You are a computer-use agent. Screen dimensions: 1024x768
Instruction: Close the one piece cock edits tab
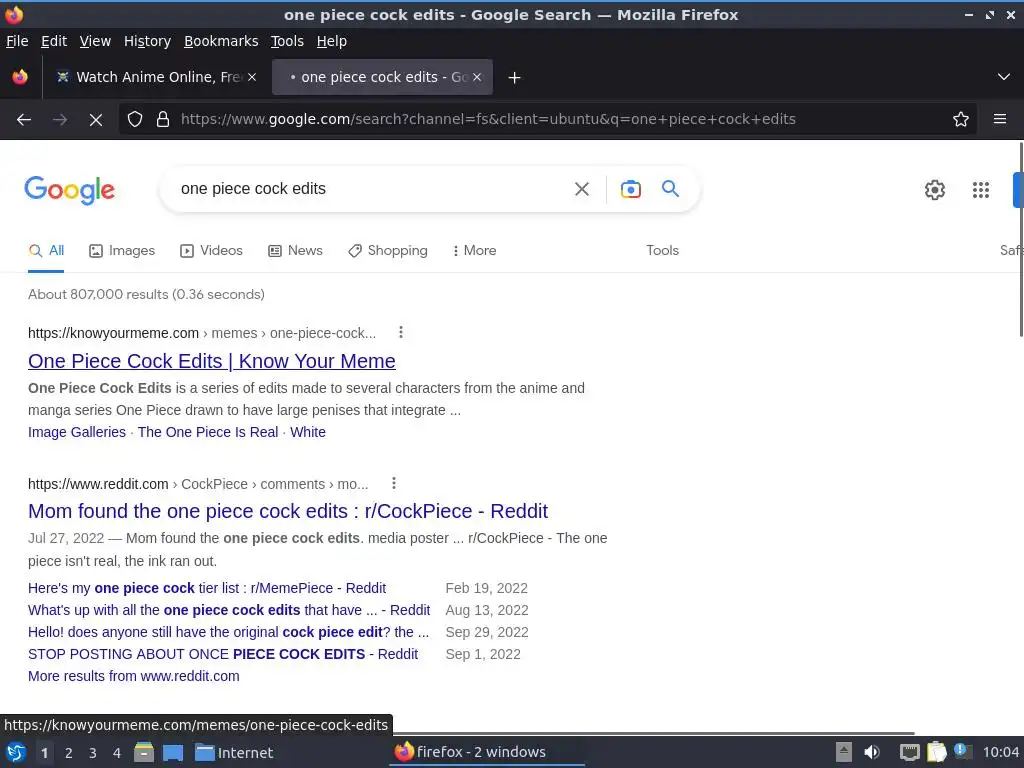point(477,77)
